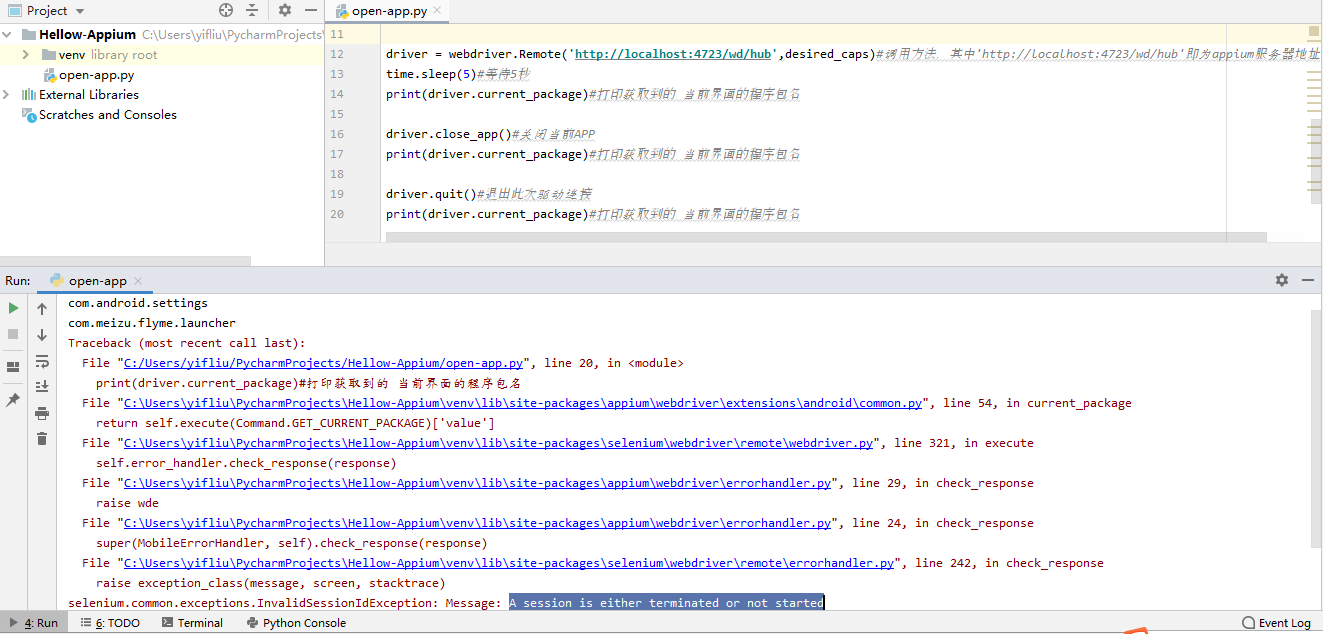The width and height of the screenshot is (1323, 634).
Task: Toggle pin tab on the run console
Action: click(x=13, y=400)
